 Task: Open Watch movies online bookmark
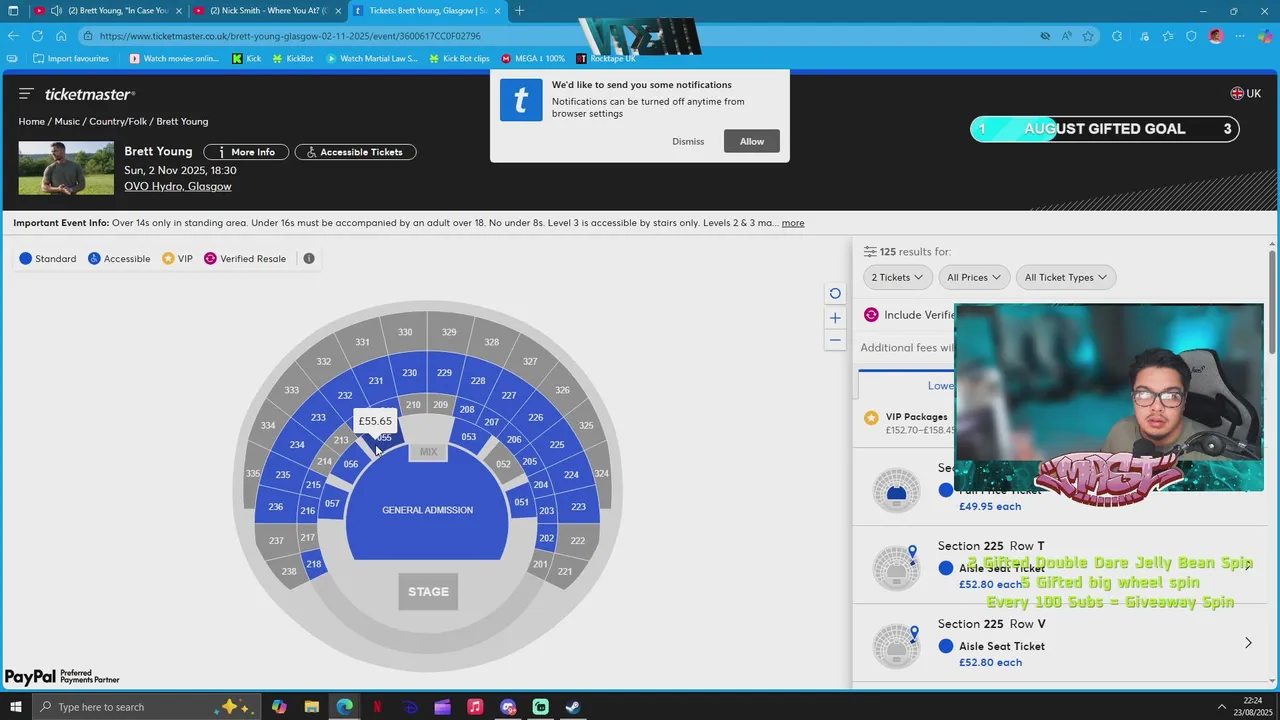point(173,58)
